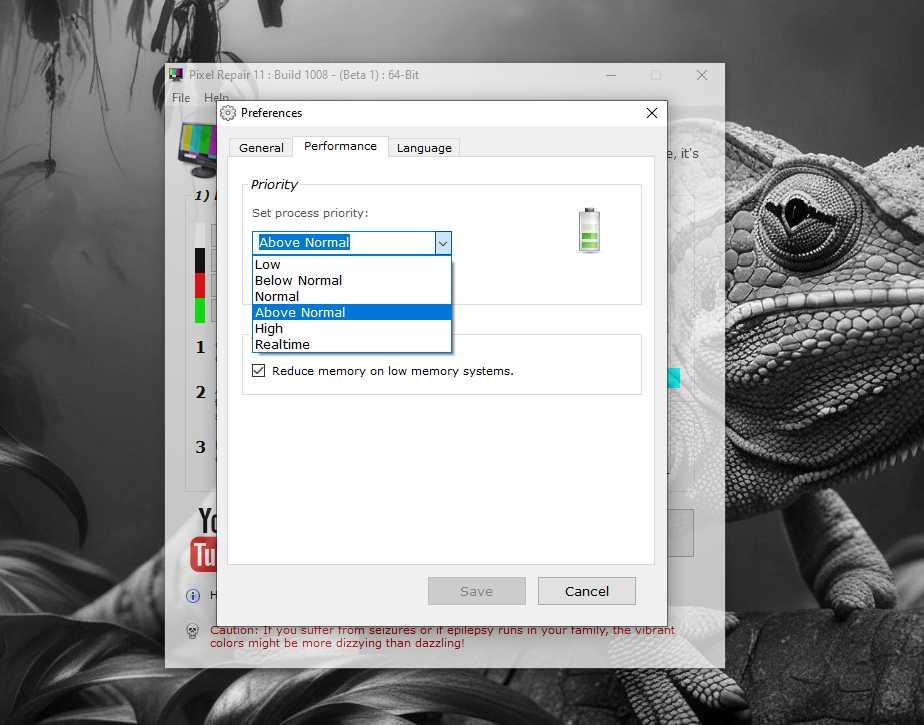The image size is (924, 725).
Task: Select Low priority from the list
Action: click(268, 265)
